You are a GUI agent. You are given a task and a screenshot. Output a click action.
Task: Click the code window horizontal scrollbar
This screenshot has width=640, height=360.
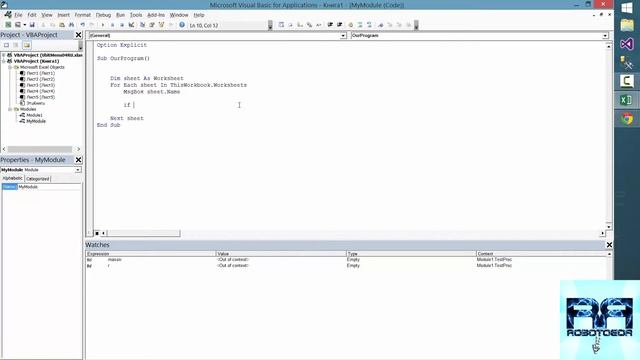click(143, 233)
